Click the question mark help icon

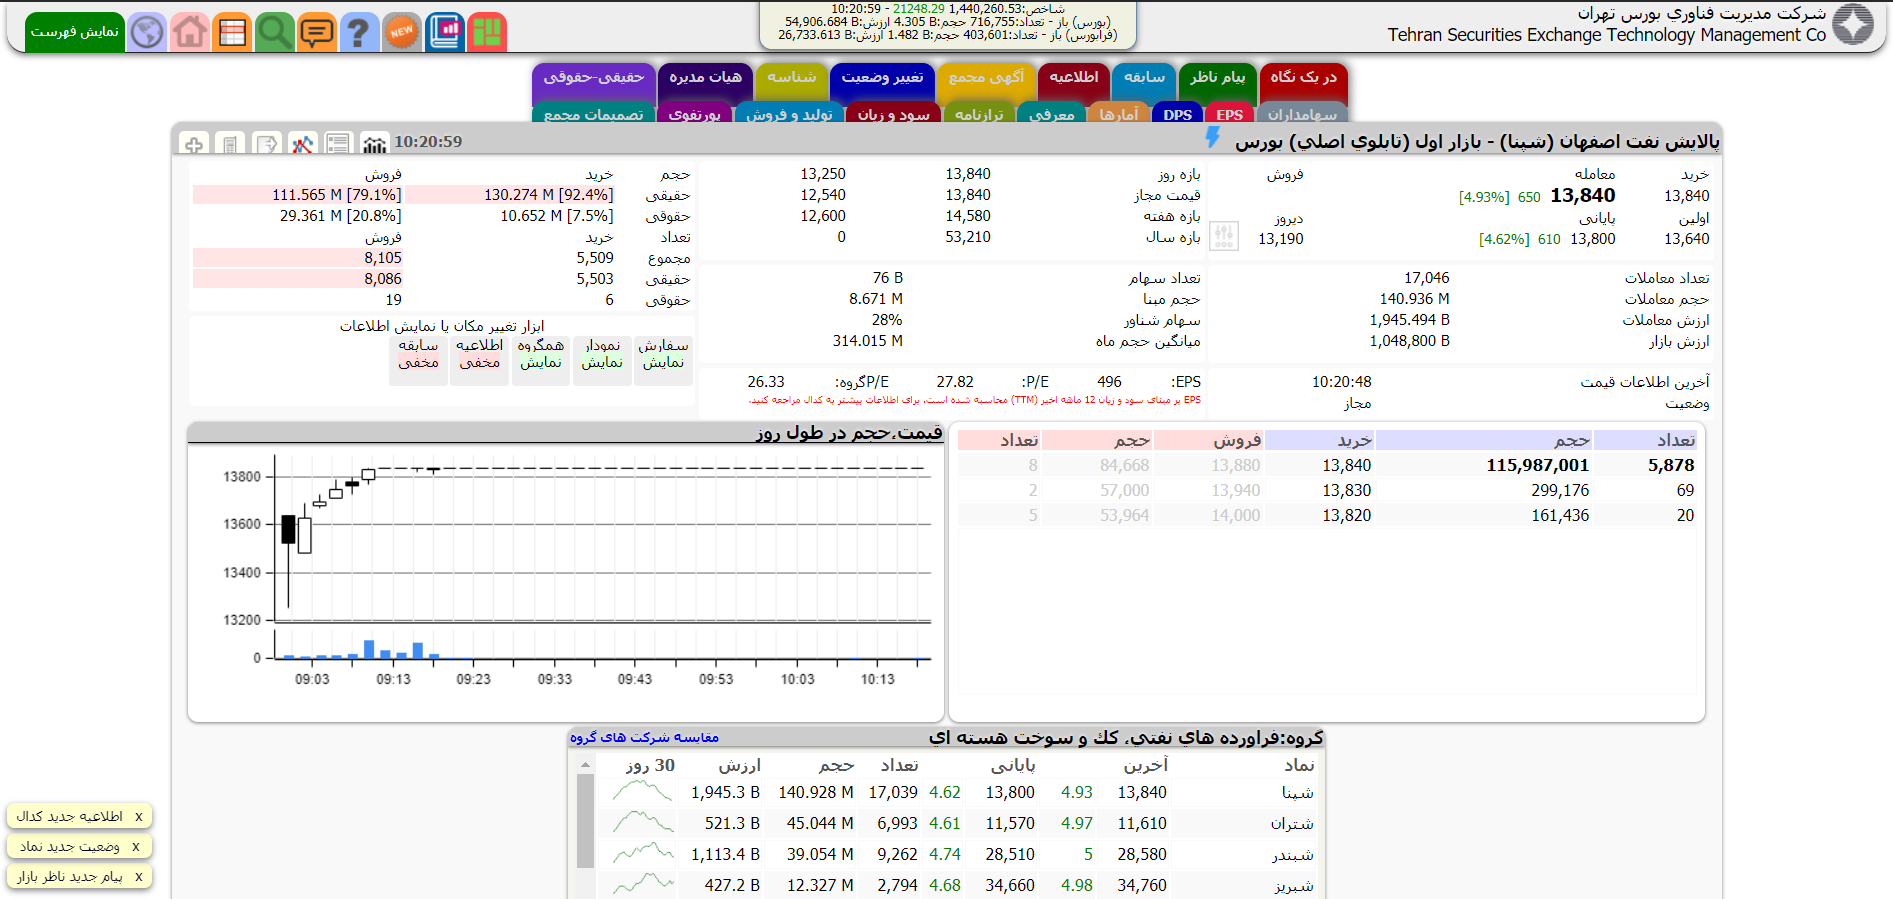(x=358, y=32)
